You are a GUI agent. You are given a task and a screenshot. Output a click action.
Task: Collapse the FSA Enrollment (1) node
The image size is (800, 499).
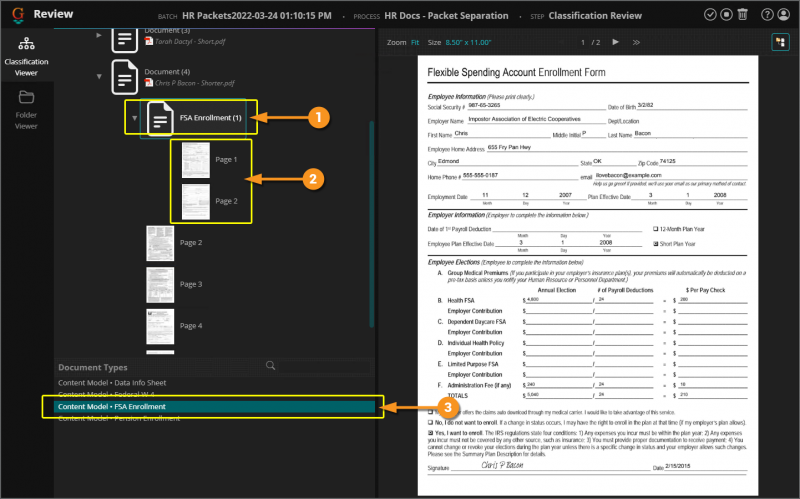pyautogui.click(x=136, y=118)
